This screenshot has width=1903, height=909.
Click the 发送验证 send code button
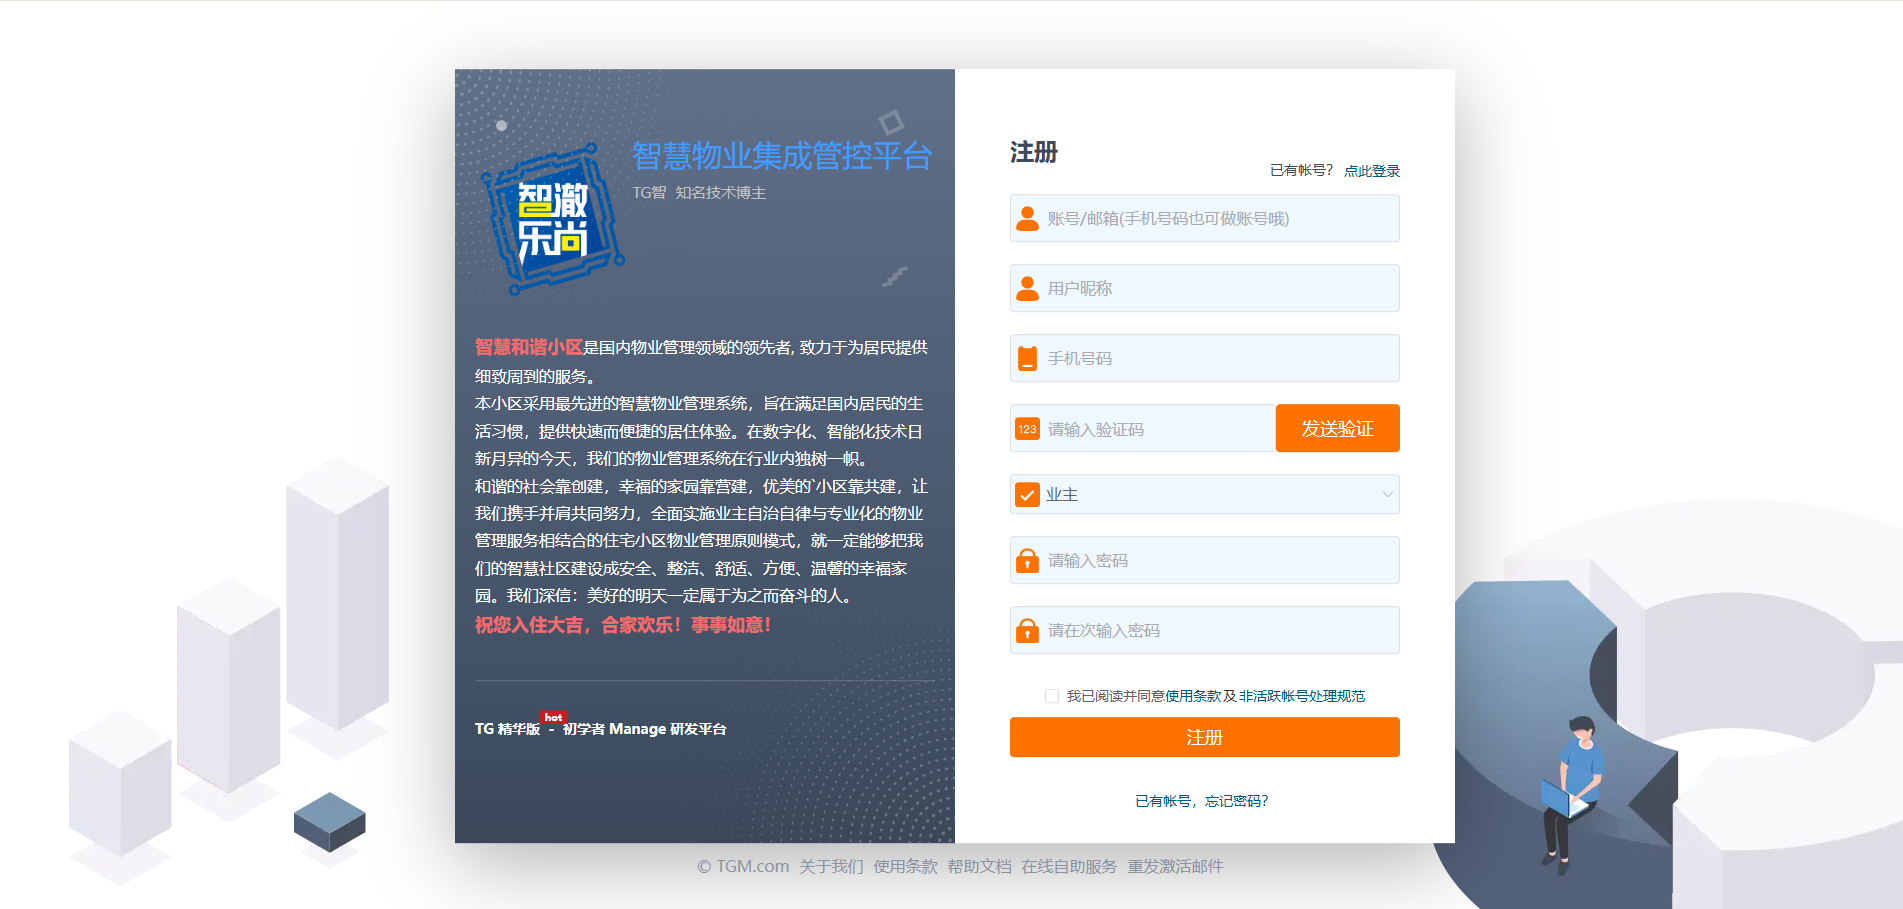click(x=1337, y=428)
